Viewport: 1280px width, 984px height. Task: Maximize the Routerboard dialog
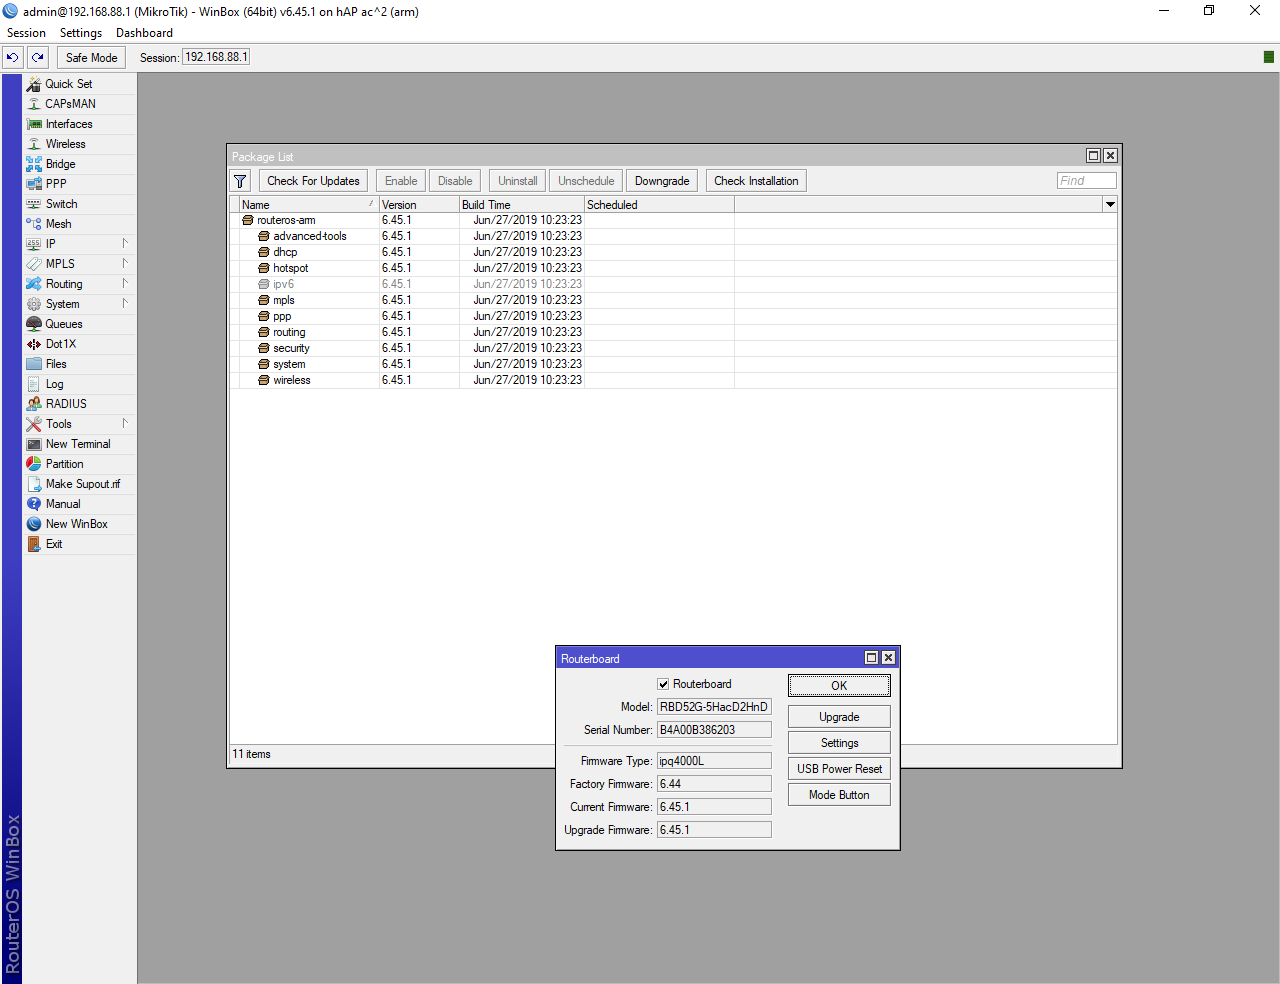pos(871,658)
